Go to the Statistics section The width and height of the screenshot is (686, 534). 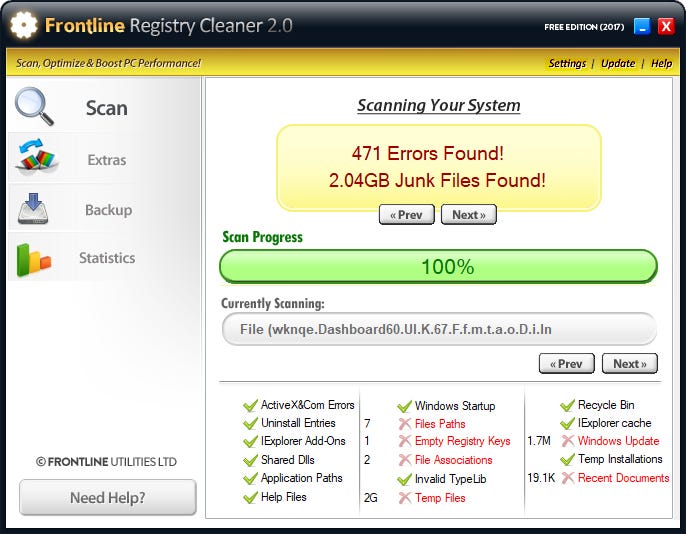(x=105, y=257)
